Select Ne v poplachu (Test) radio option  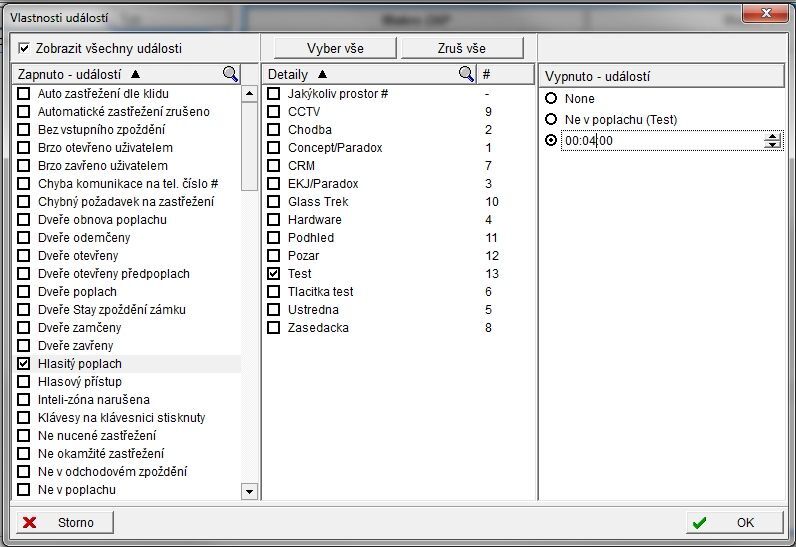[x=551, y=120]
